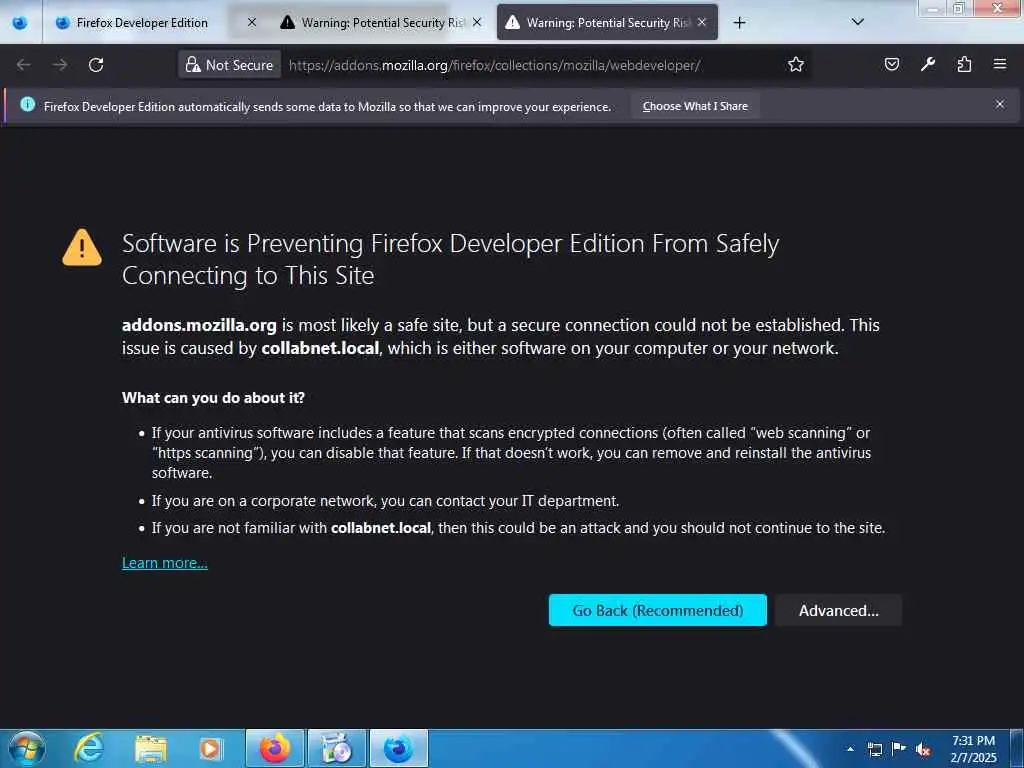Click the taskbar icon with CD disc
The height and width of the screenshot is (768, 1024).
pos(336,748)
